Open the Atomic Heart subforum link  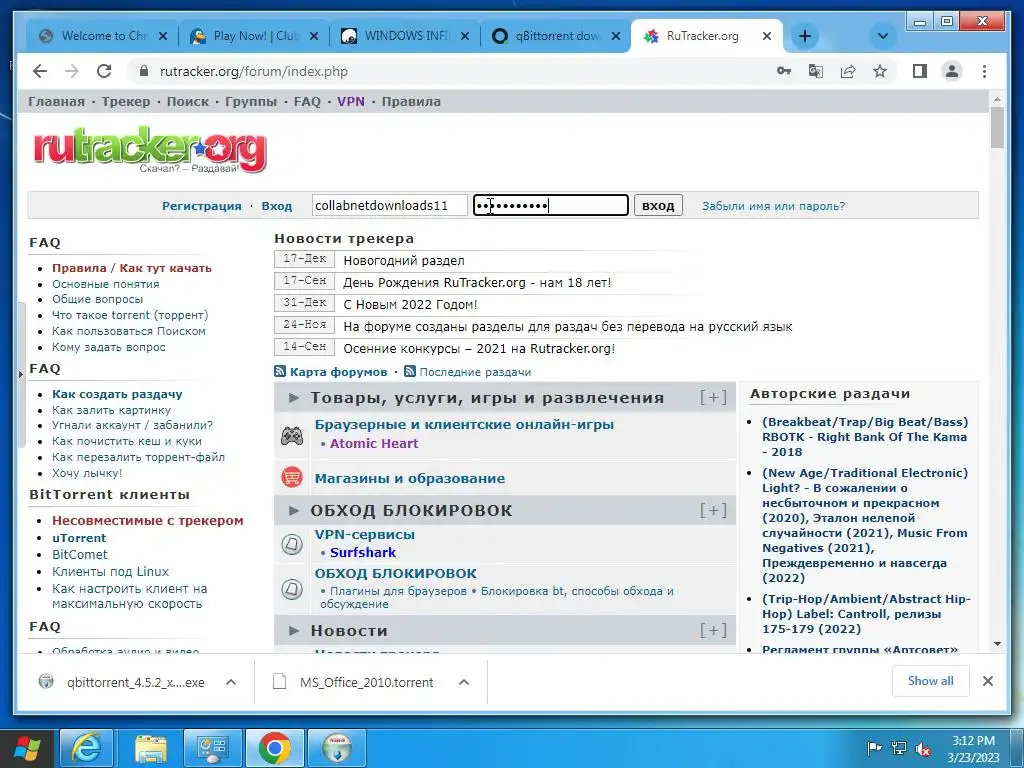coord(374,443)
